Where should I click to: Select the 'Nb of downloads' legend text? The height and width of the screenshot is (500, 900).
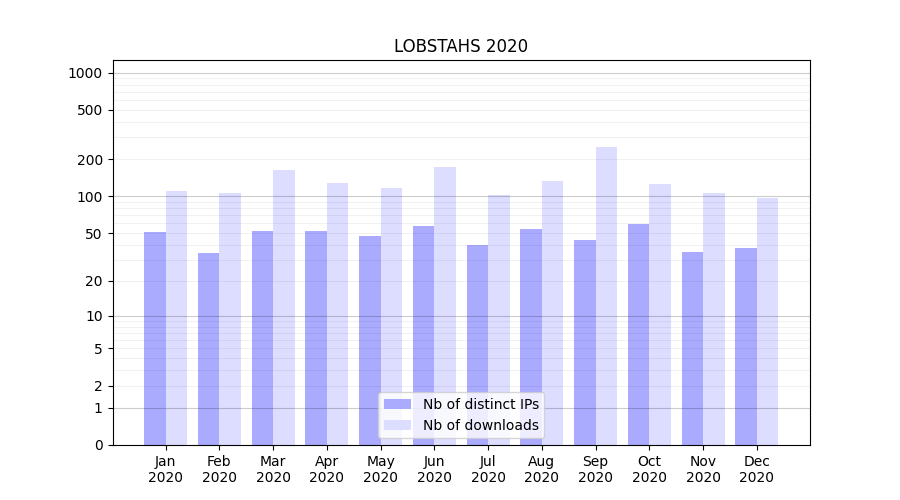point(480,425)
